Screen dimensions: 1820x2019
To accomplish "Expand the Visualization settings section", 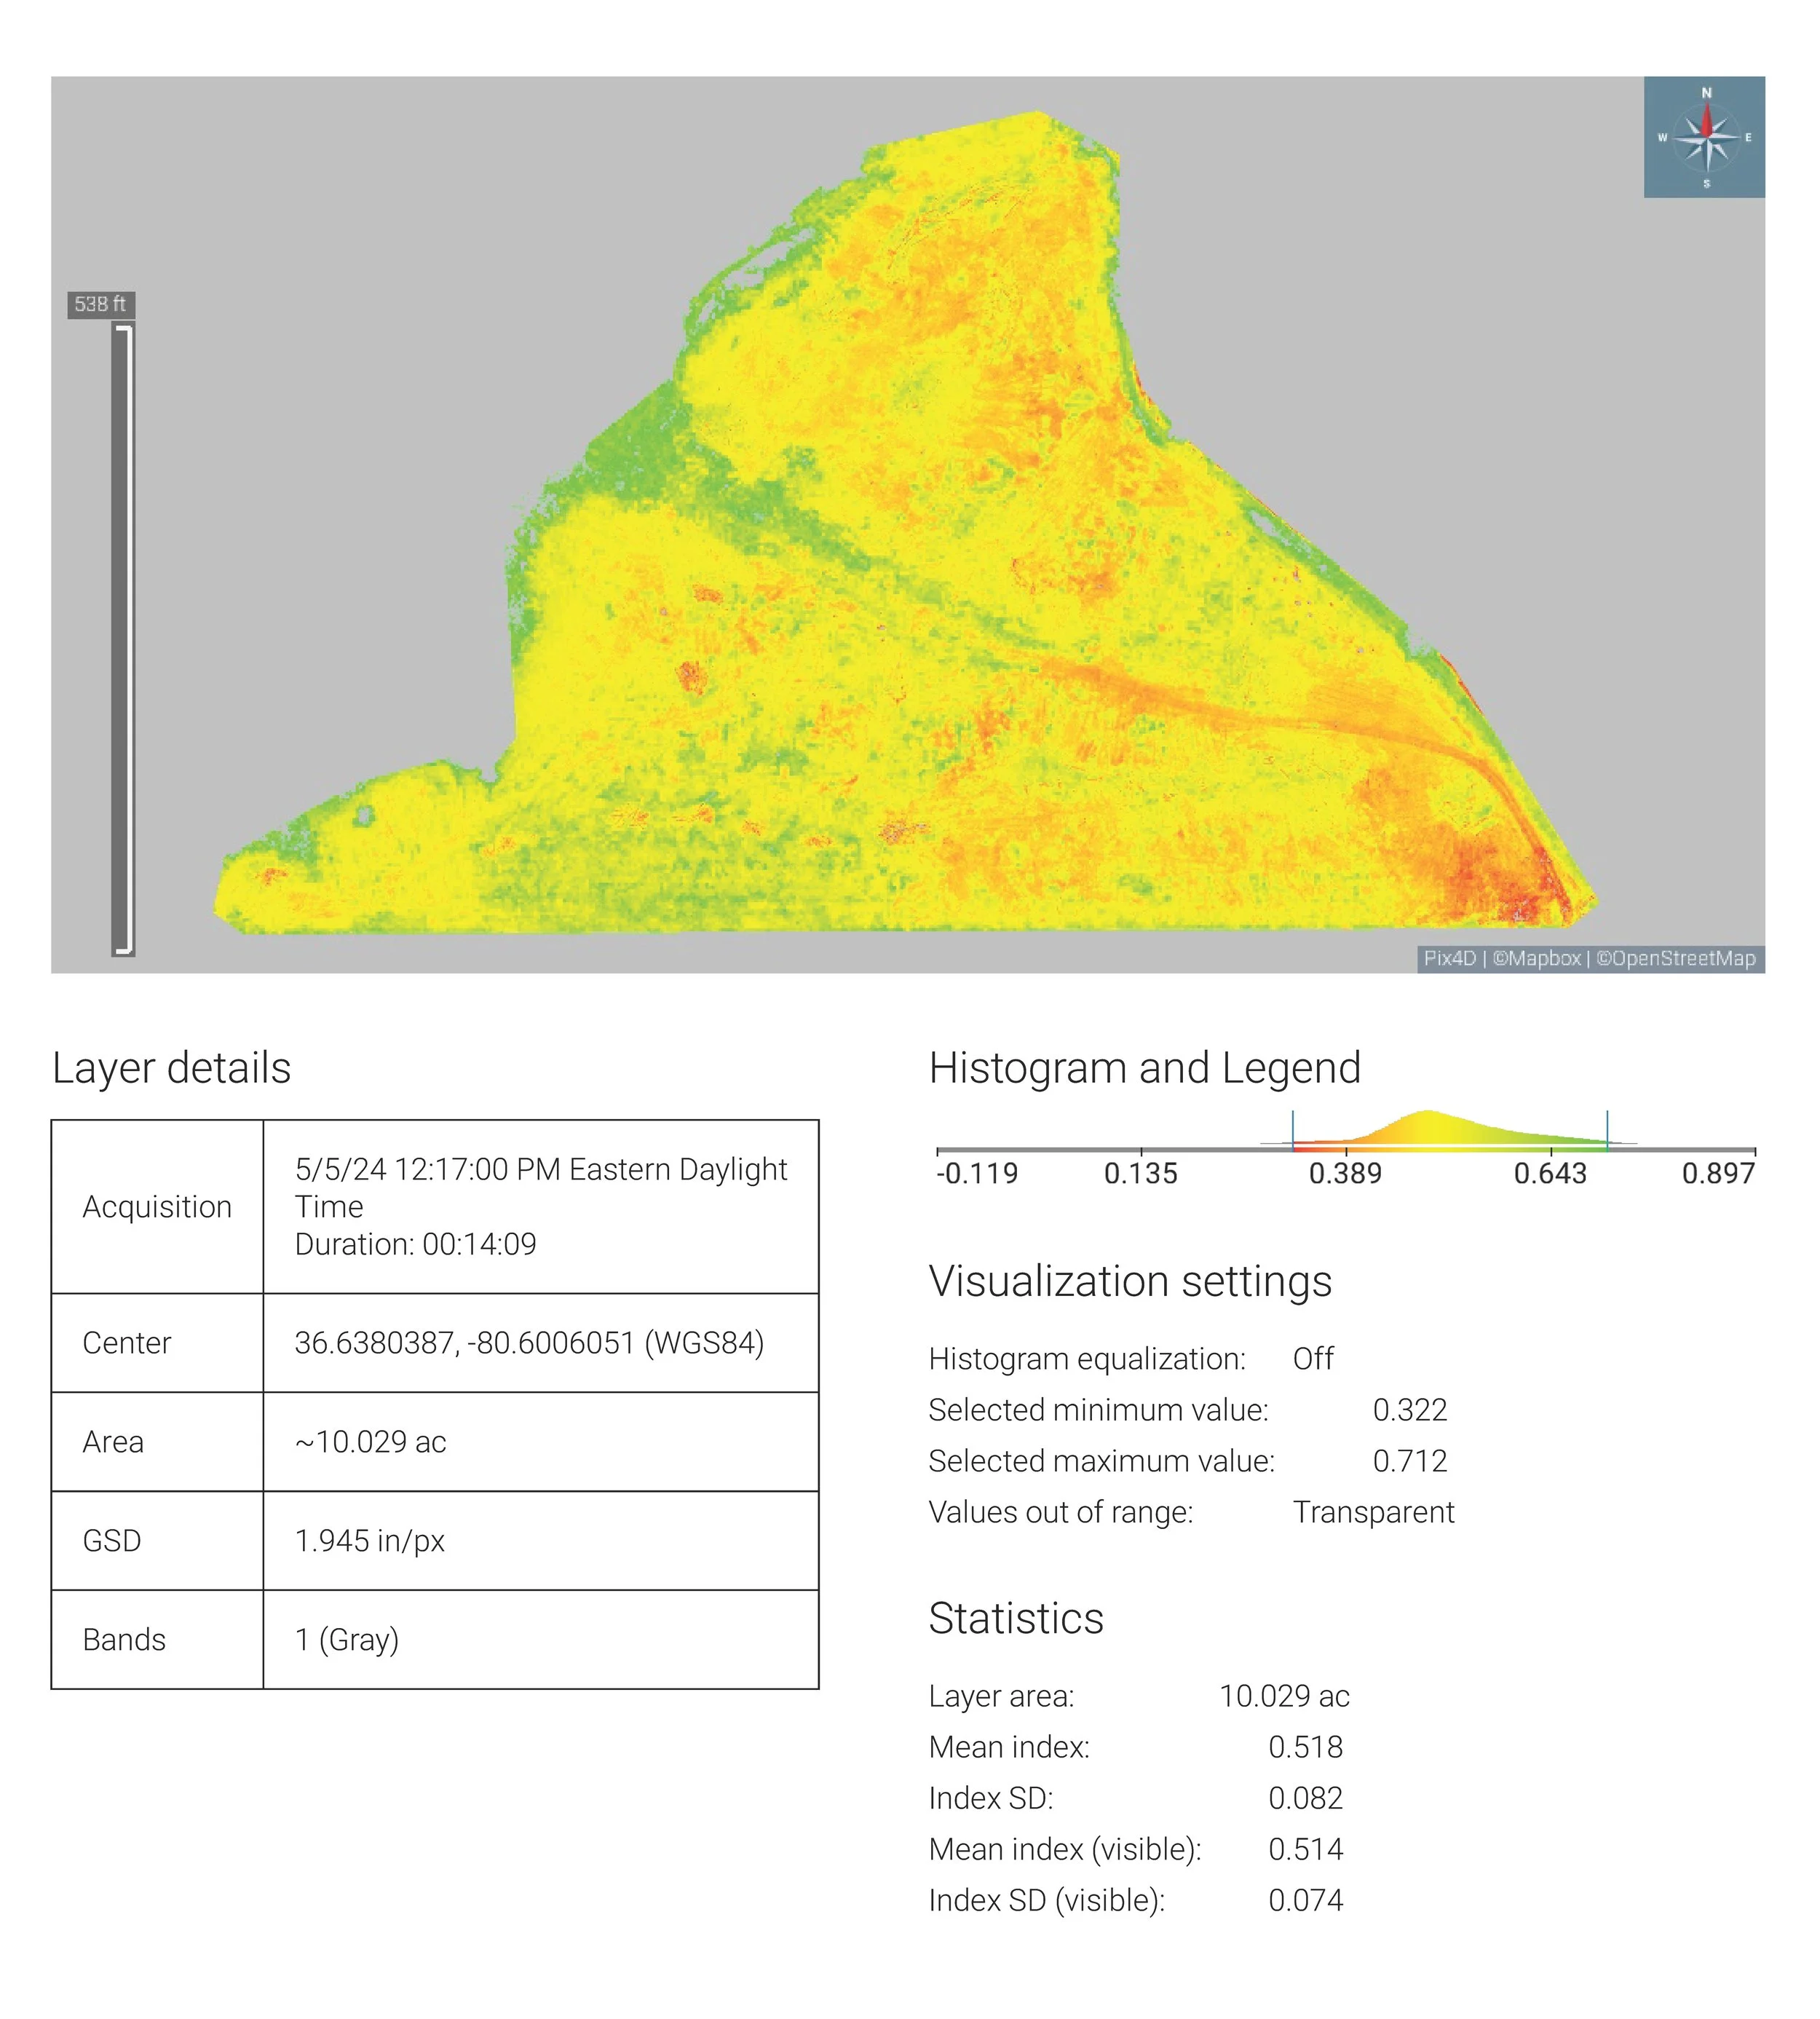I will coord(1132,1280).
